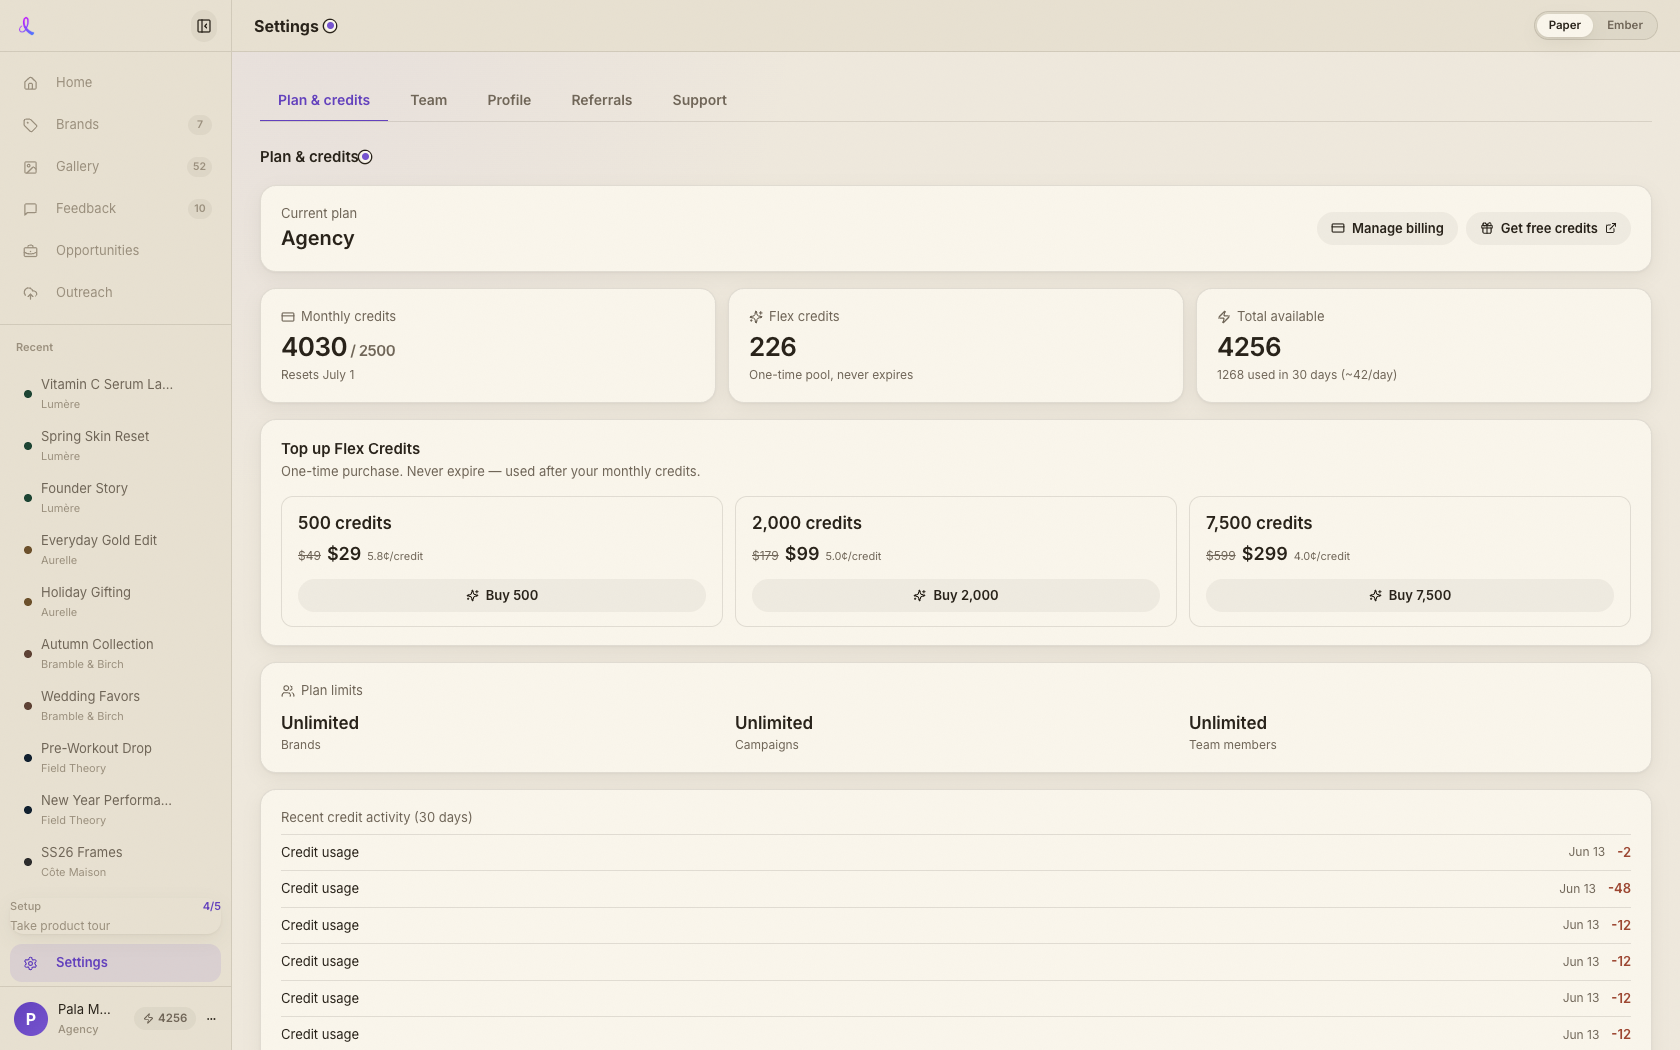Click the info dot next to the Settings title

(330, 26)
